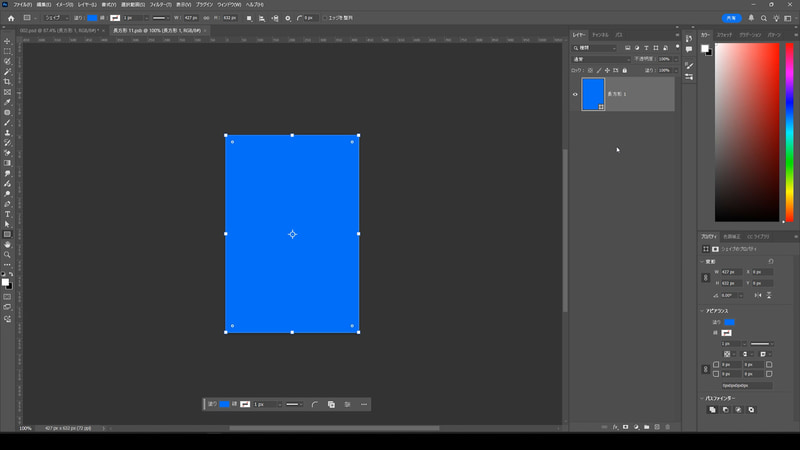
Task: Toggle lock transparent pixels in Layers panel
Action: pyautogui.click(x=590, y=70)
